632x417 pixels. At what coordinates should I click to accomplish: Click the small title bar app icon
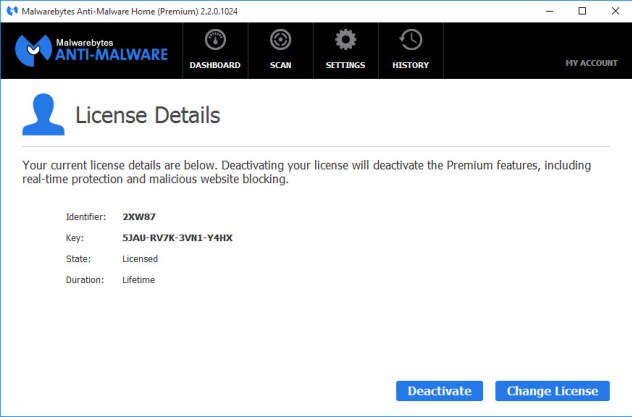[11, 11]
